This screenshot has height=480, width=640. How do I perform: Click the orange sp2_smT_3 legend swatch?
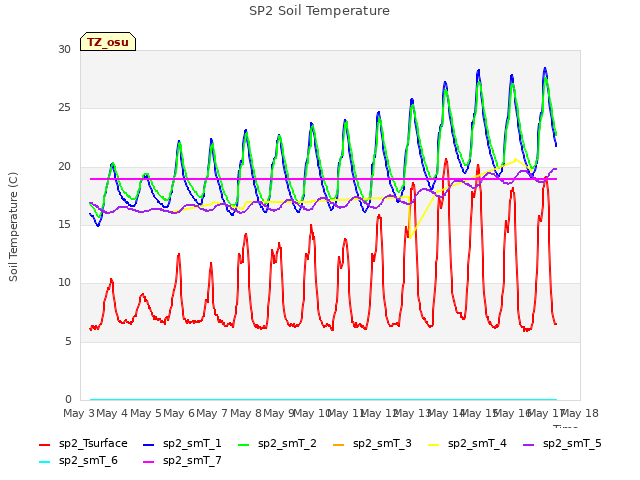point(339,444)
